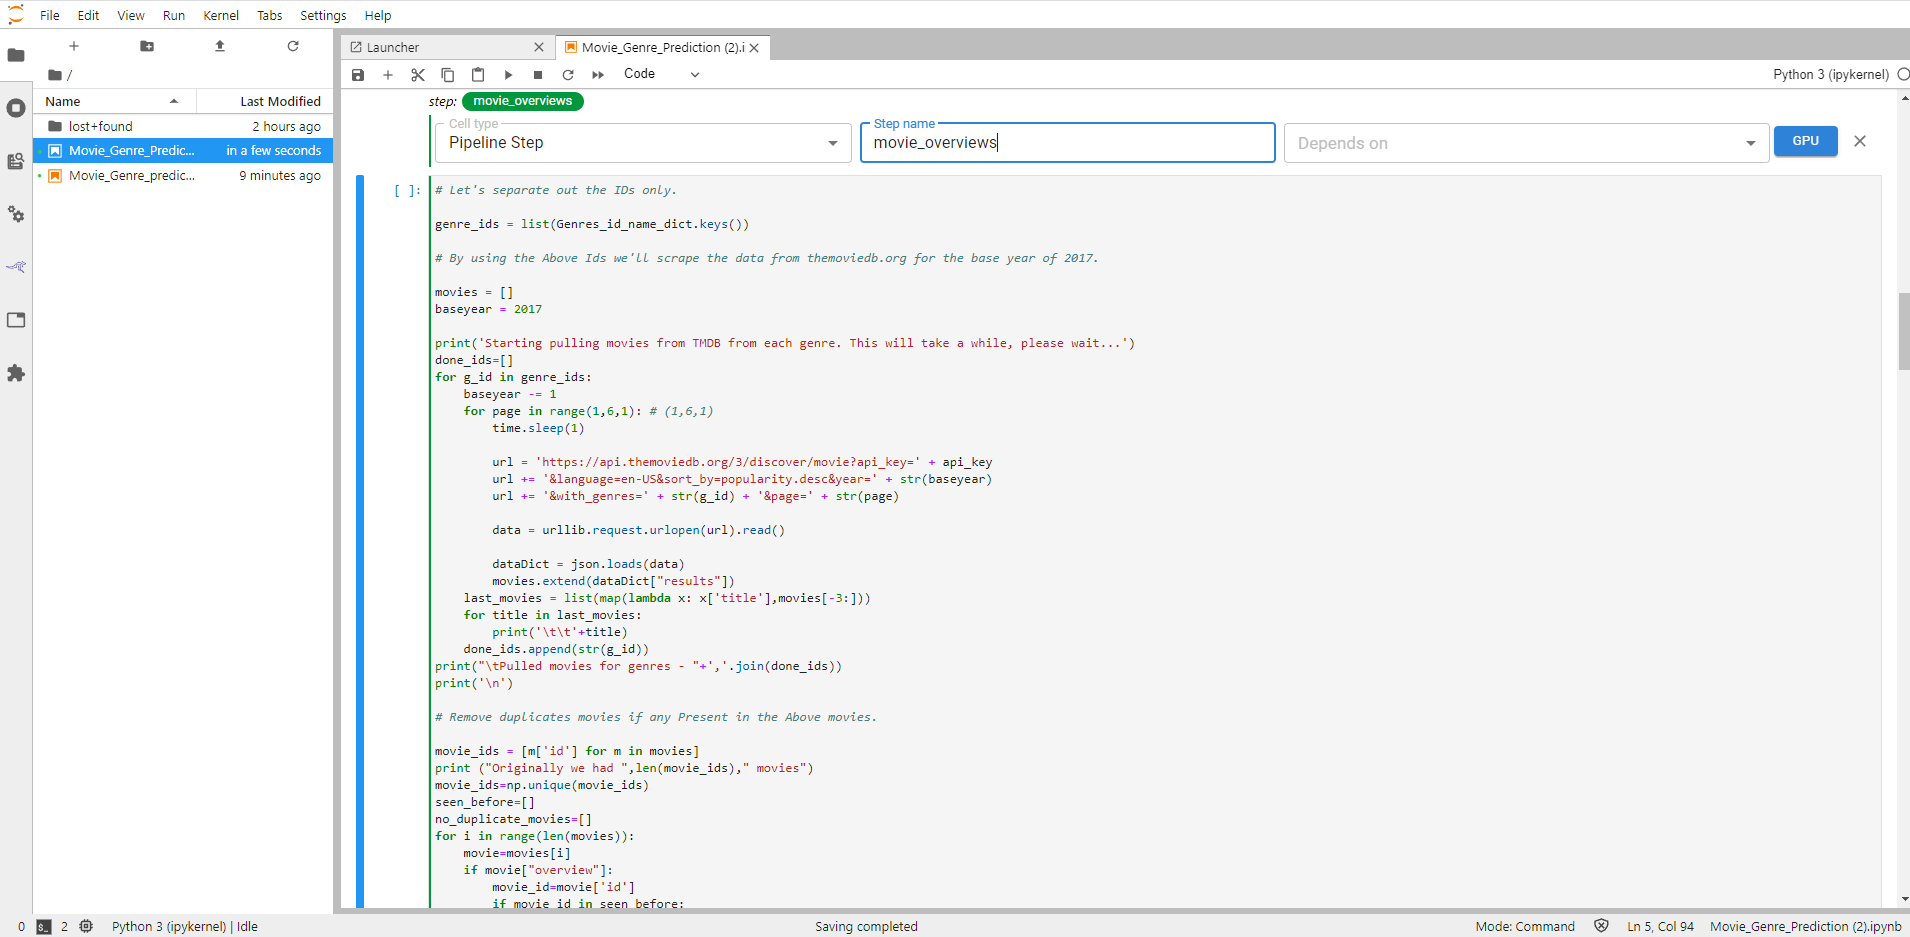Image resolution: width=1910 pixels, height=937 pixels.
Task: Open the Property Inspector gears panel
Action: pos(16,214)
